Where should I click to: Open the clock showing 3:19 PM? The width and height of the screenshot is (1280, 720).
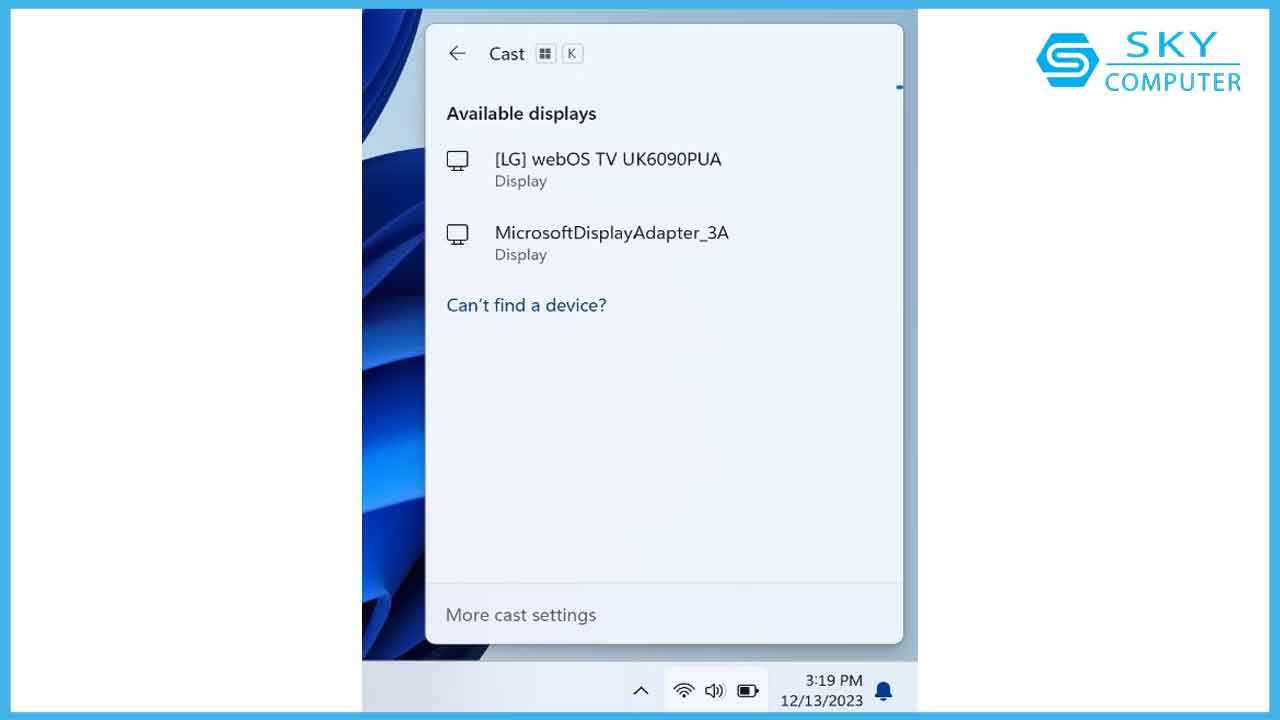coord(822,691)
